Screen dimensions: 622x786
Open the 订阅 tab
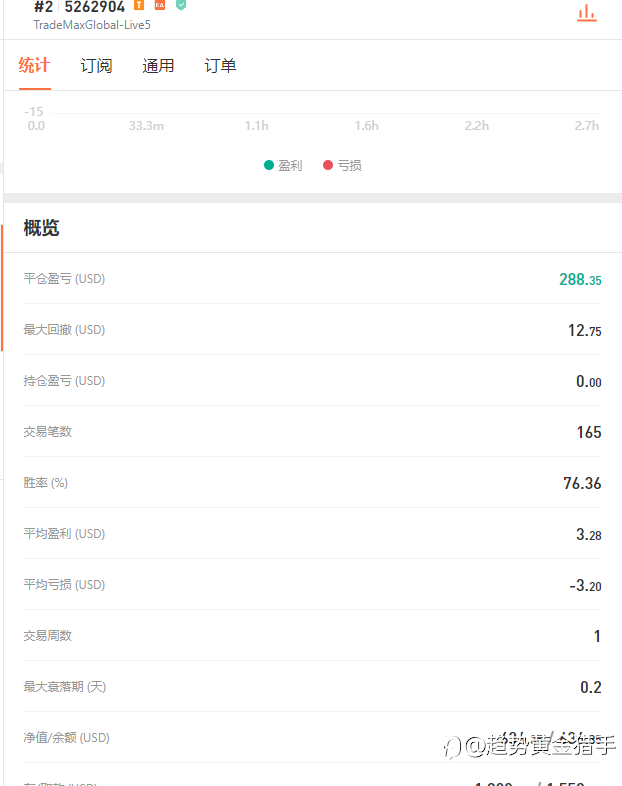tap(96, 66)
